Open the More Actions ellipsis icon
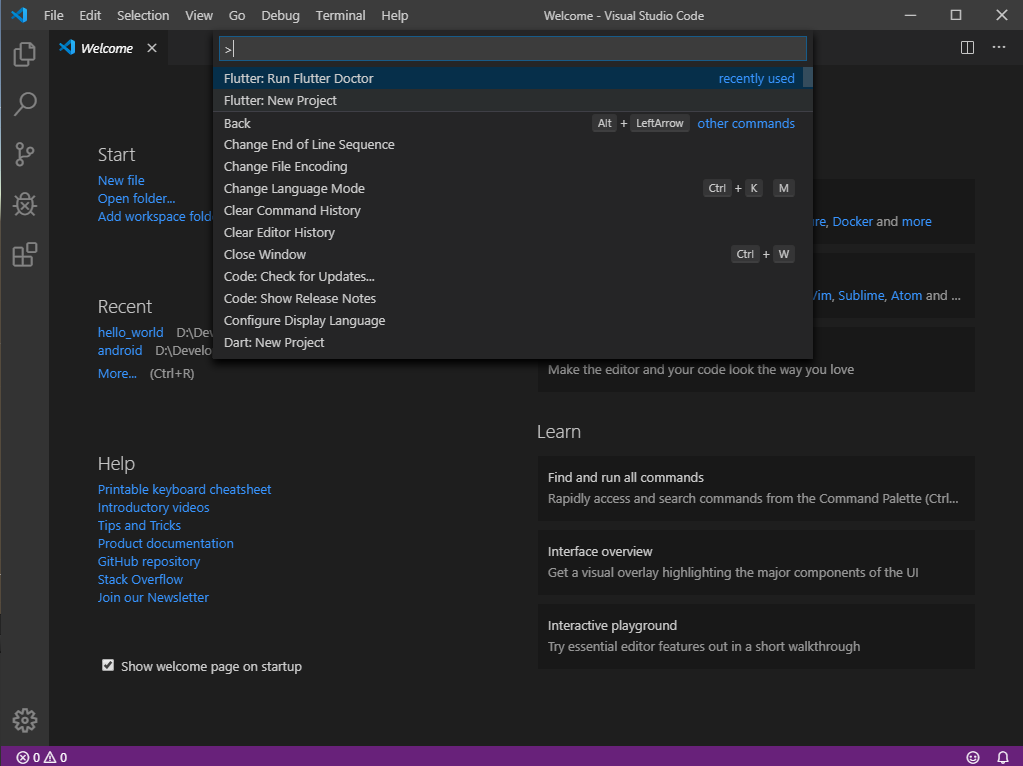The width and height of the screenshot is (1023, 766). 999,47
